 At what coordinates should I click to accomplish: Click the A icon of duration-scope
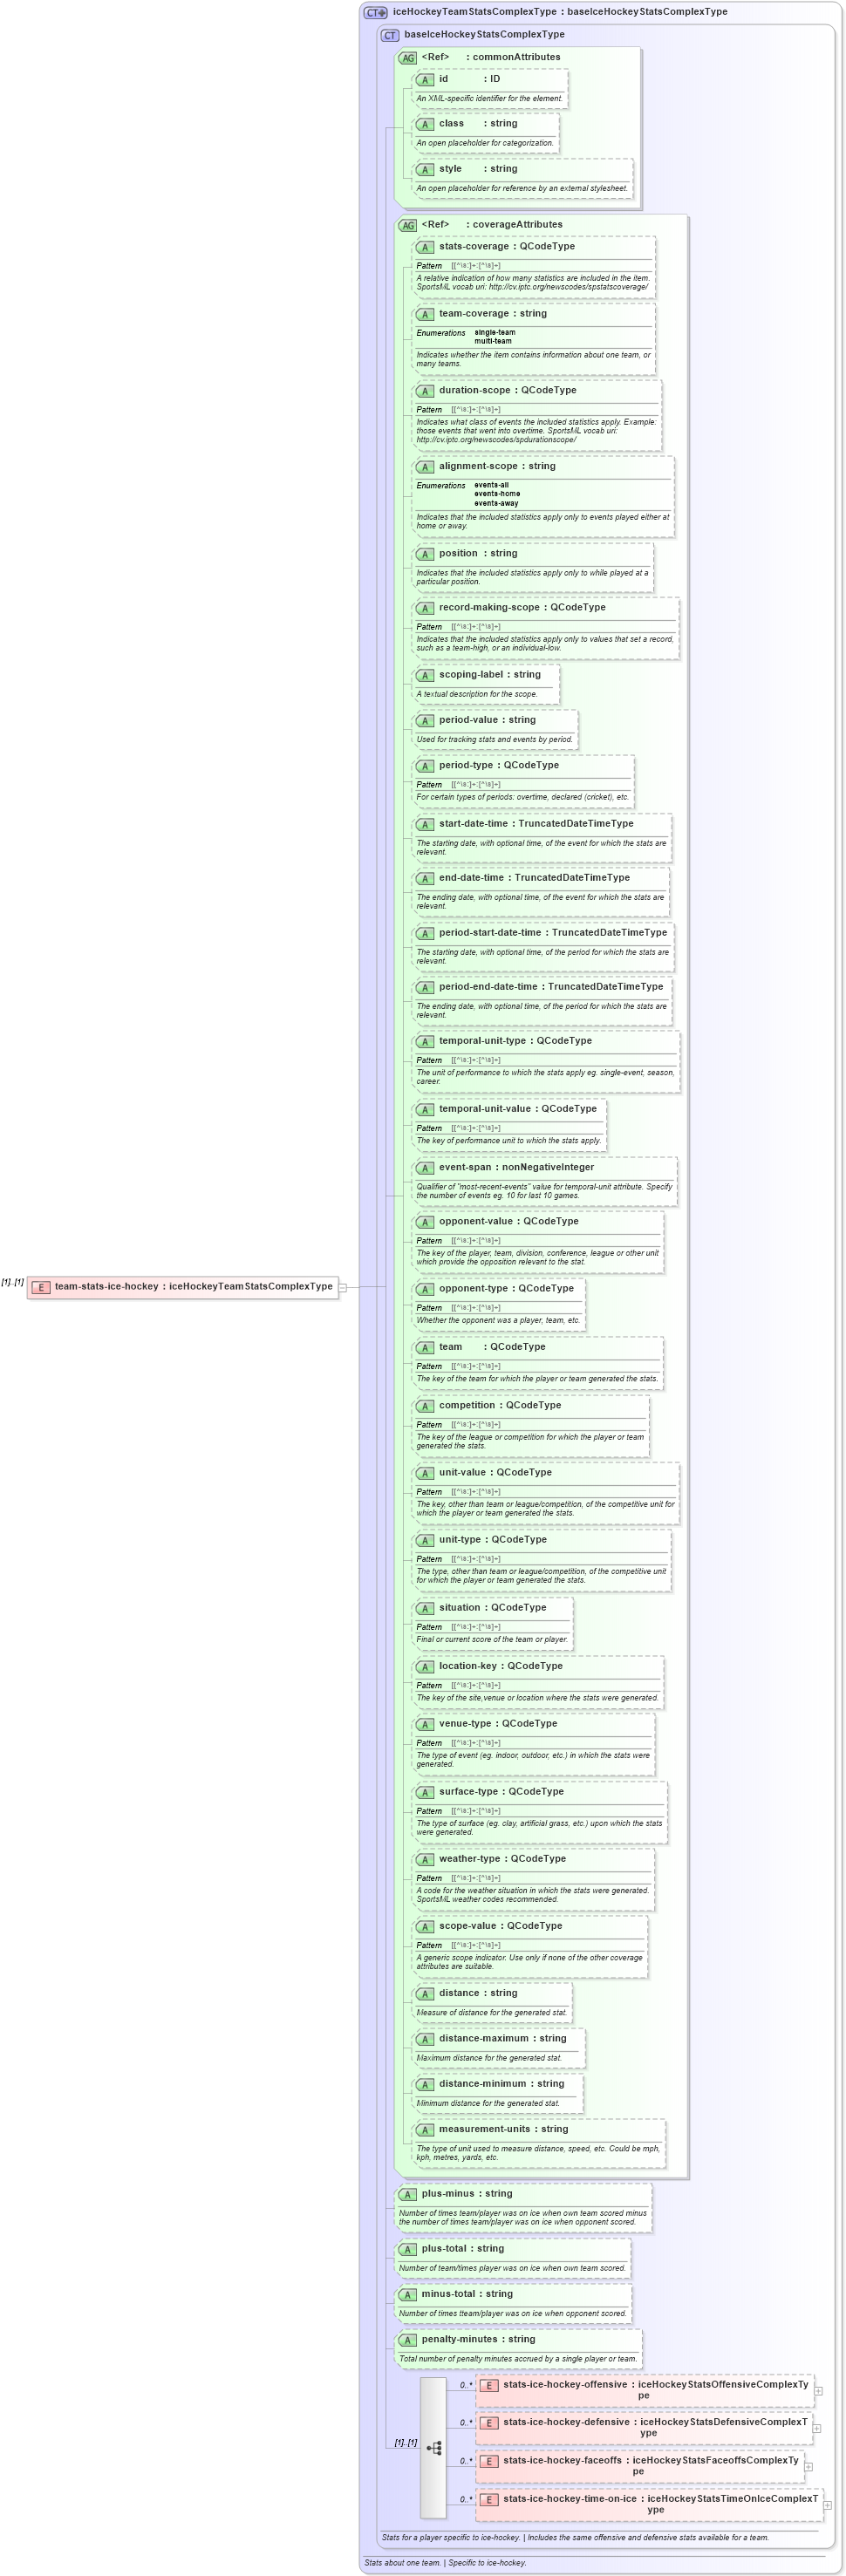tap(425, 391)
